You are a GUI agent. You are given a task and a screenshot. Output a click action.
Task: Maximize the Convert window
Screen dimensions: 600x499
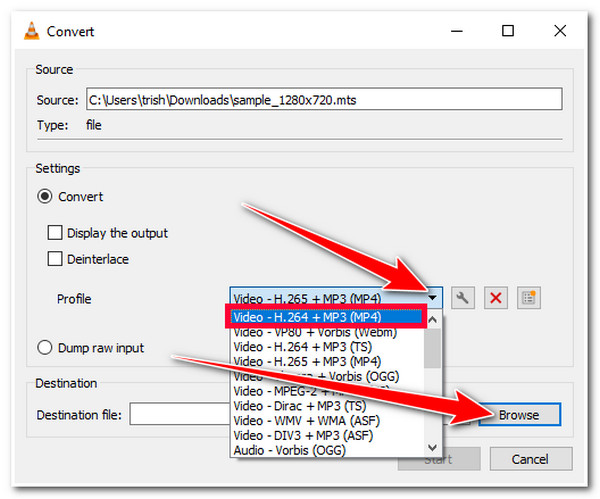pos(508,31)
